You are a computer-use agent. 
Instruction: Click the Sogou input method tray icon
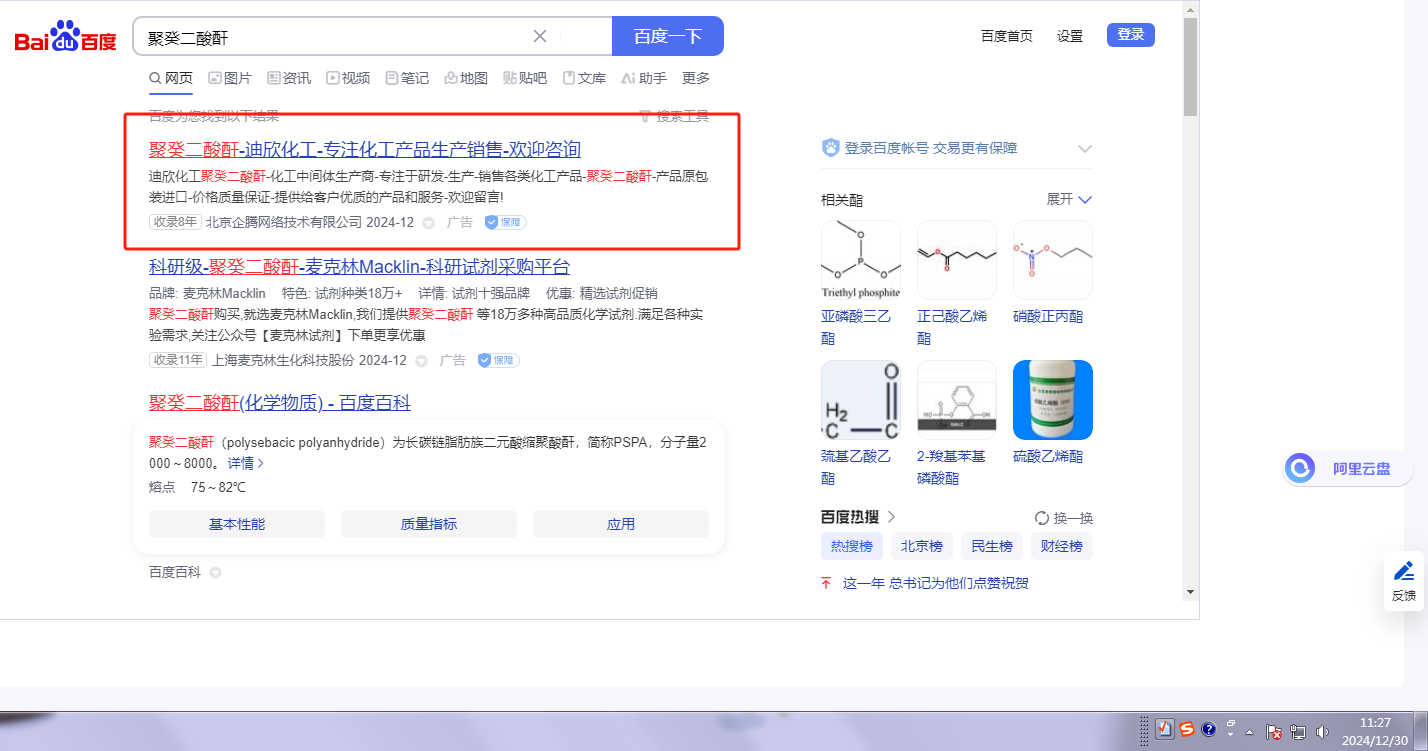coord(1186,730)
